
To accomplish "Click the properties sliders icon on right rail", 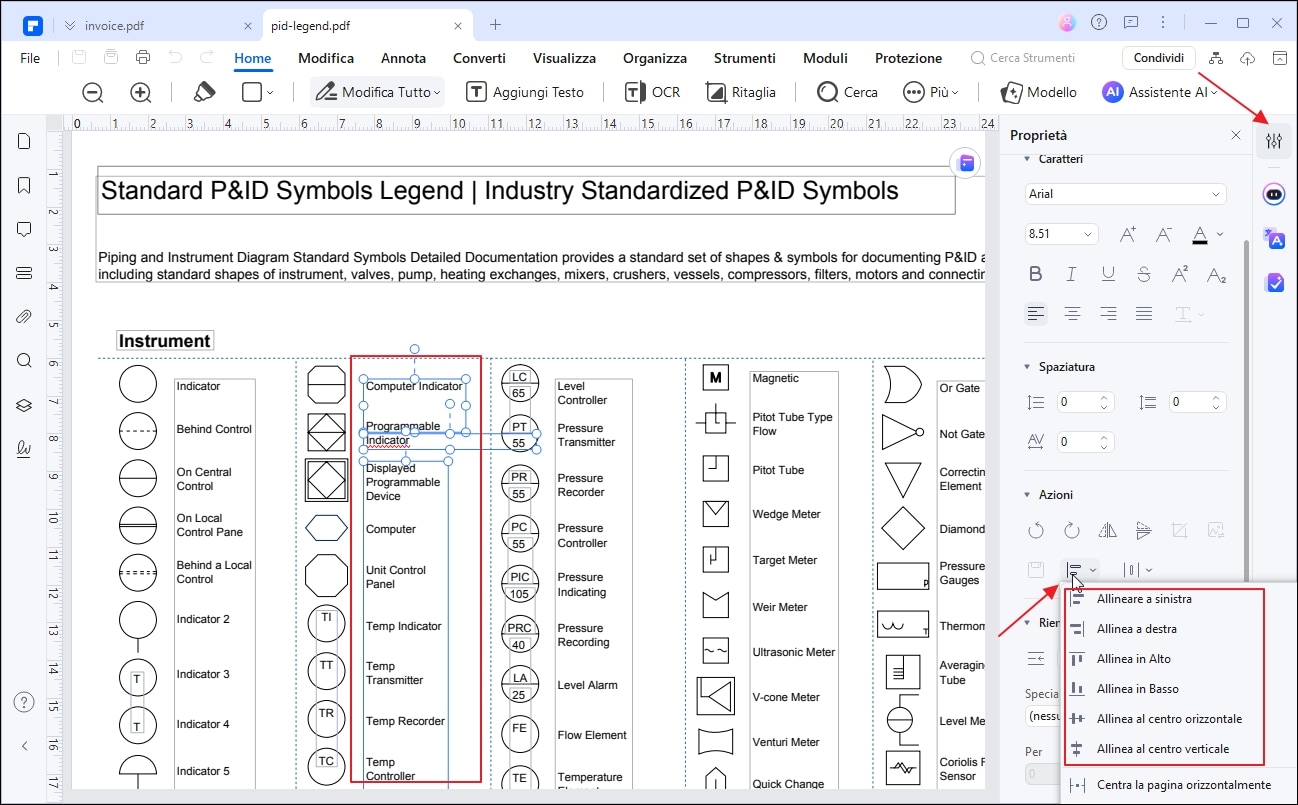I will [1273, 141].
